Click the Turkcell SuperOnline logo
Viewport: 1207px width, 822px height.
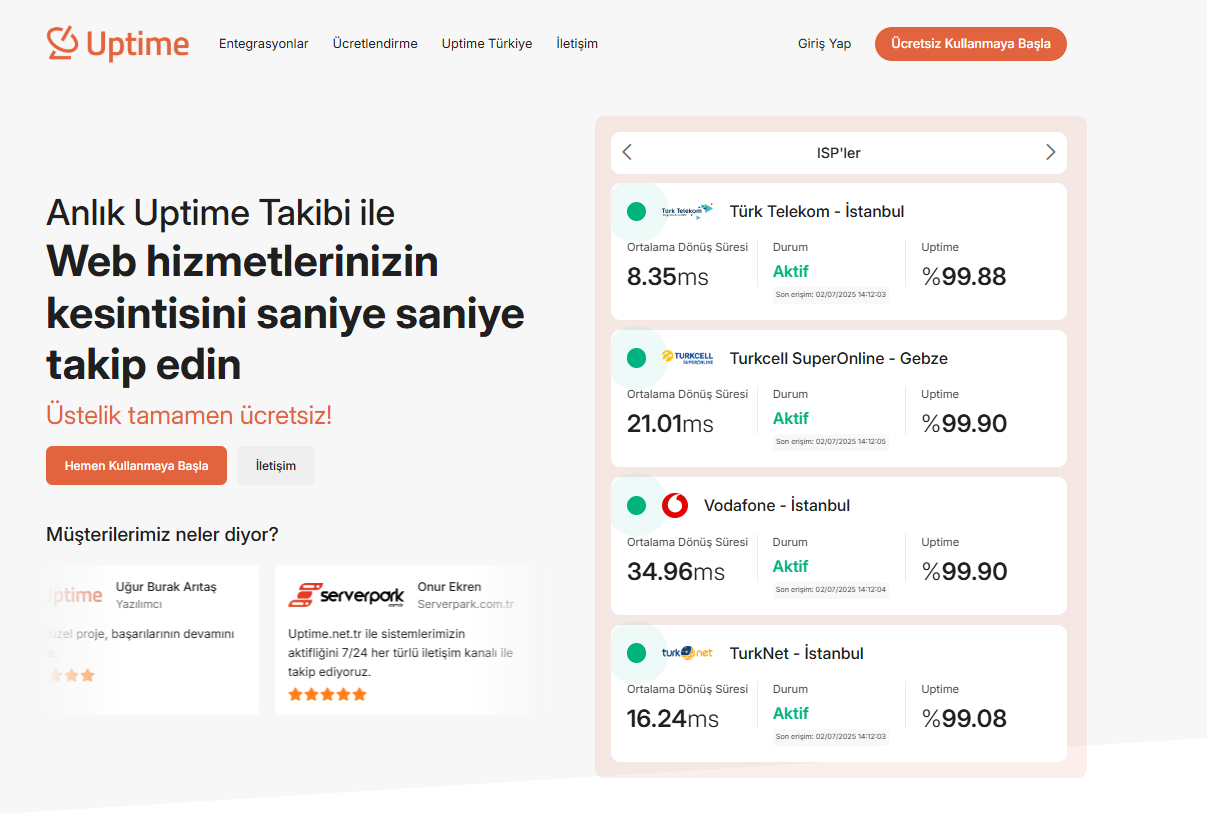pyautogui.click(x=687, y=358)
